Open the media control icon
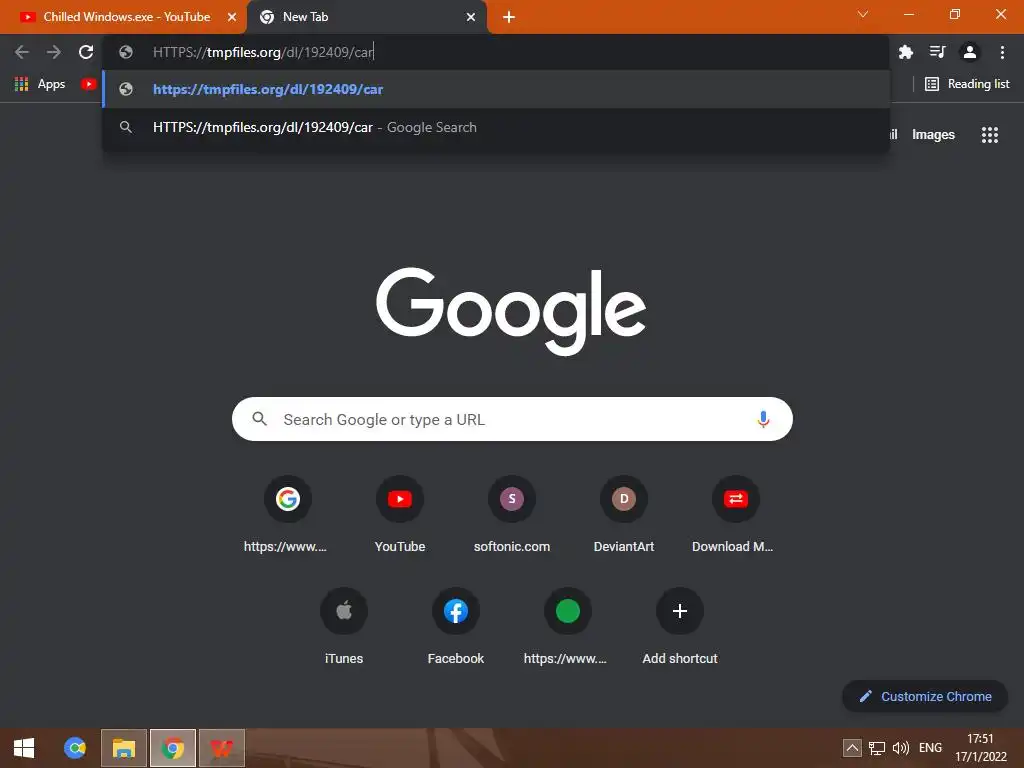Image resolution: width=1024 pixels, height=768 pixels. click(937, 52)
